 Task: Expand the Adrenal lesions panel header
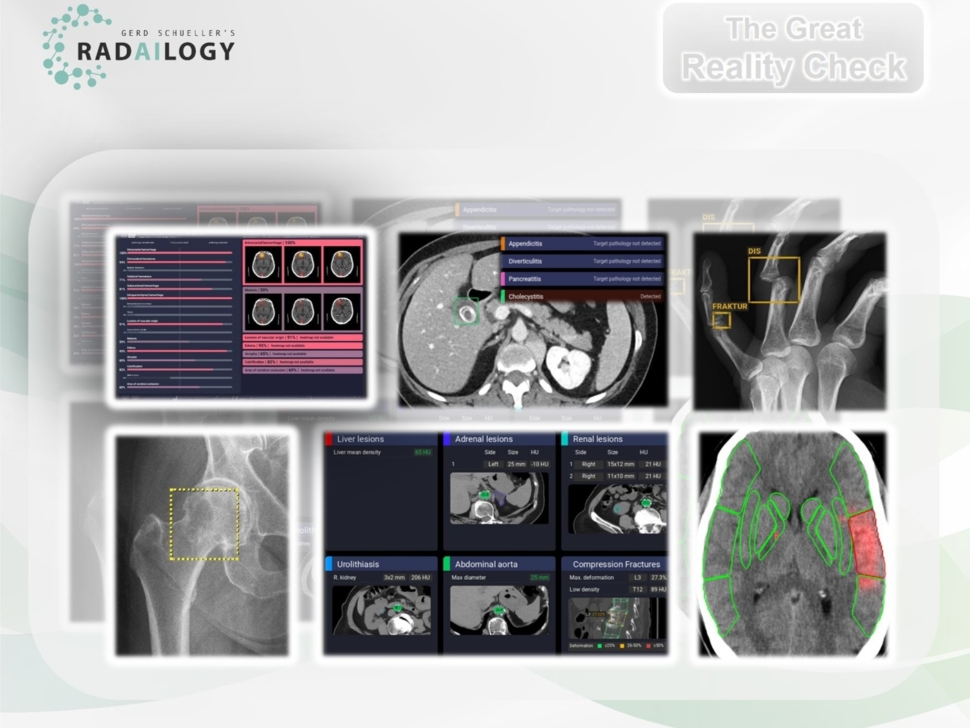coord(497,439)
